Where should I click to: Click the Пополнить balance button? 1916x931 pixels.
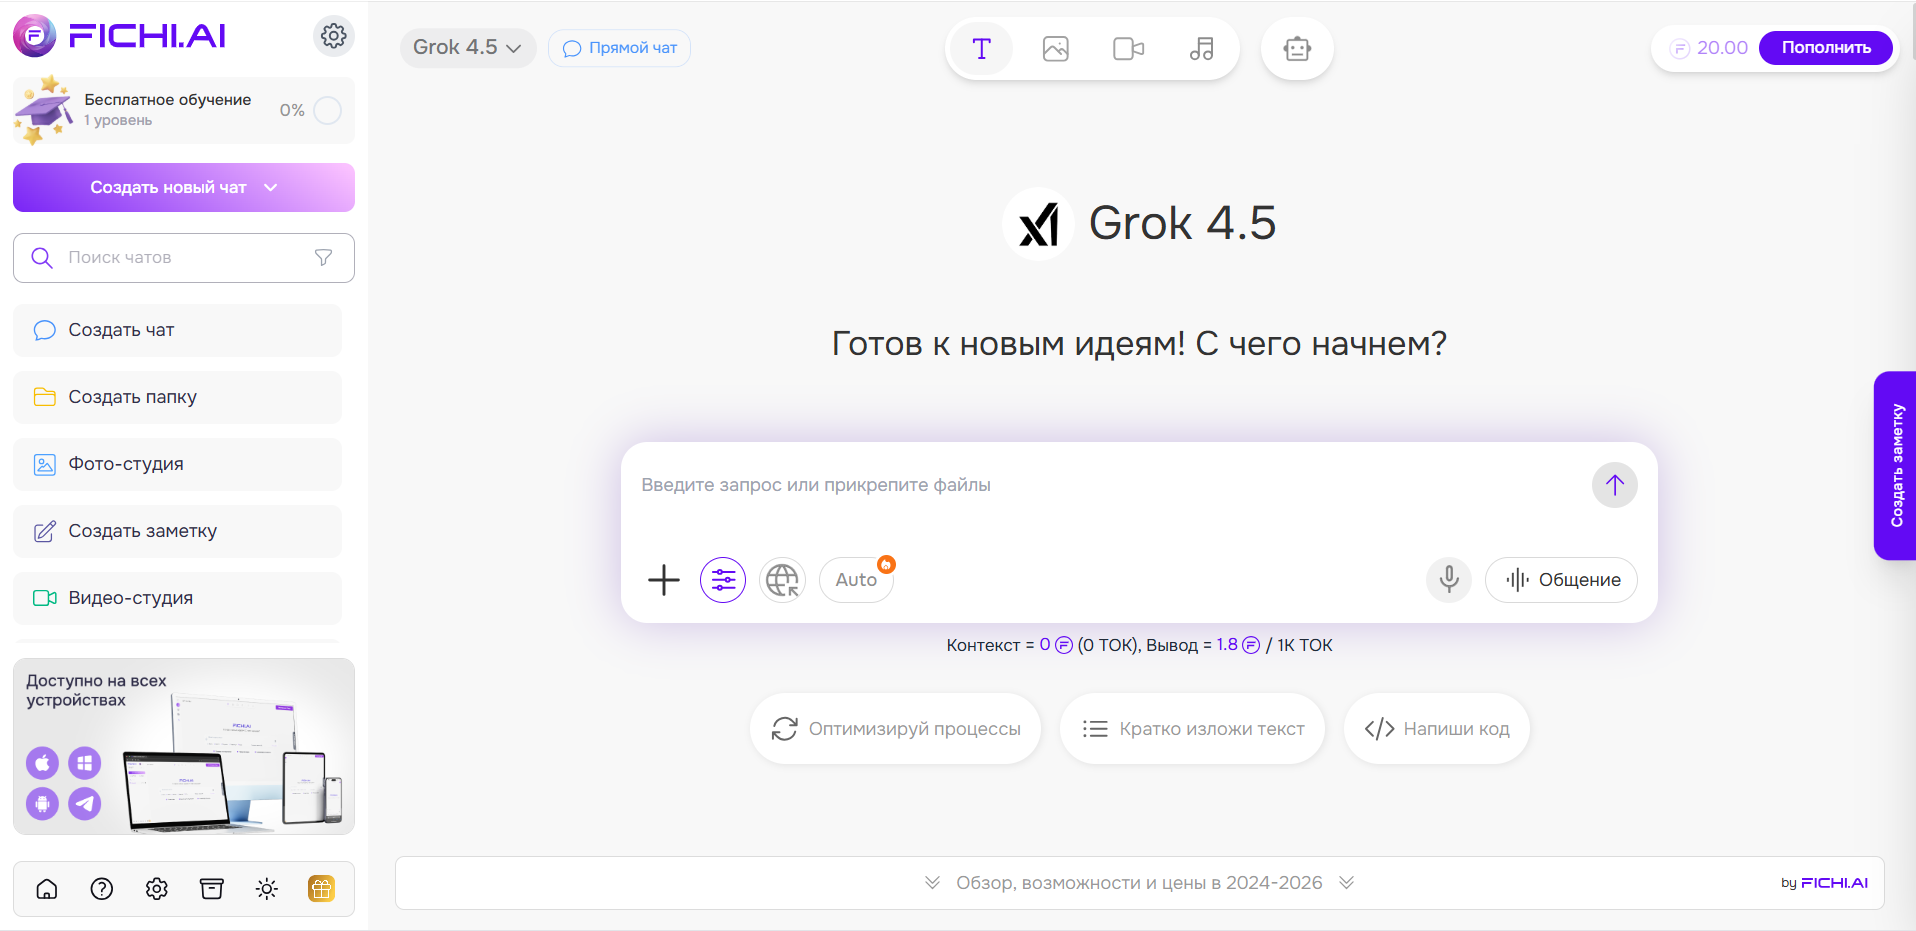1825,48
